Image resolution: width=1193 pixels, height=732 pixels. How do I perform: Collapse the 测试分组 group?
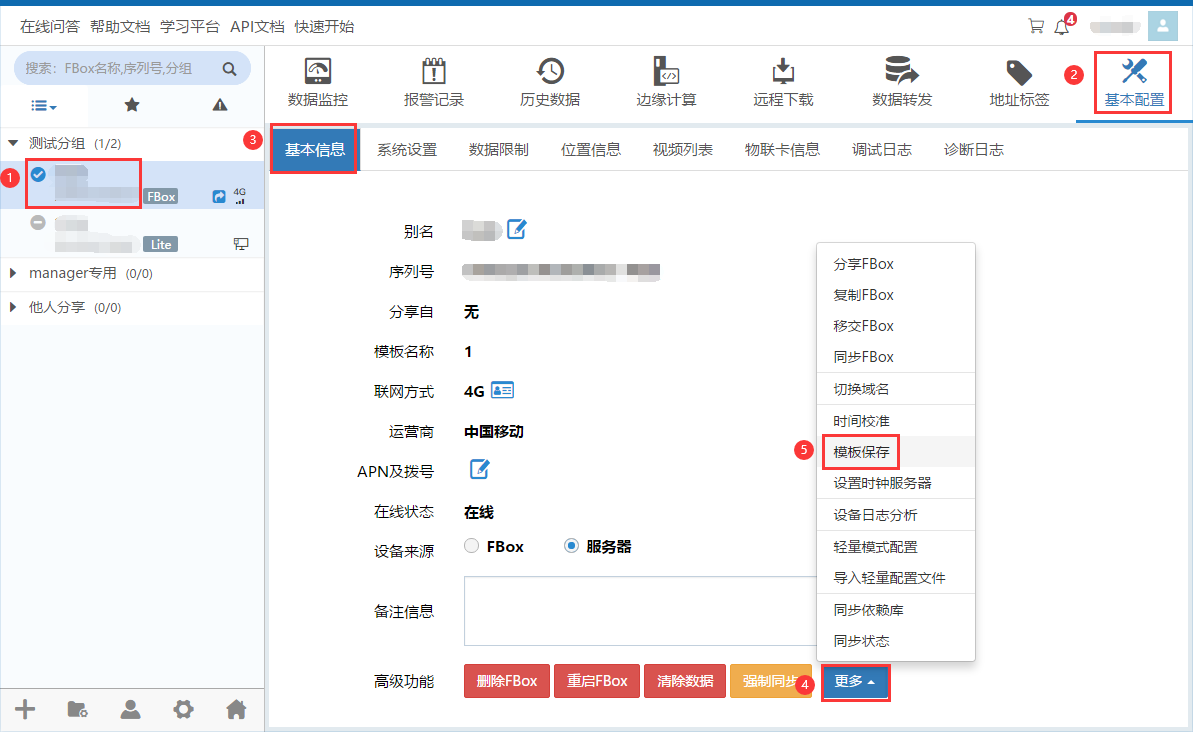(14, 144)
